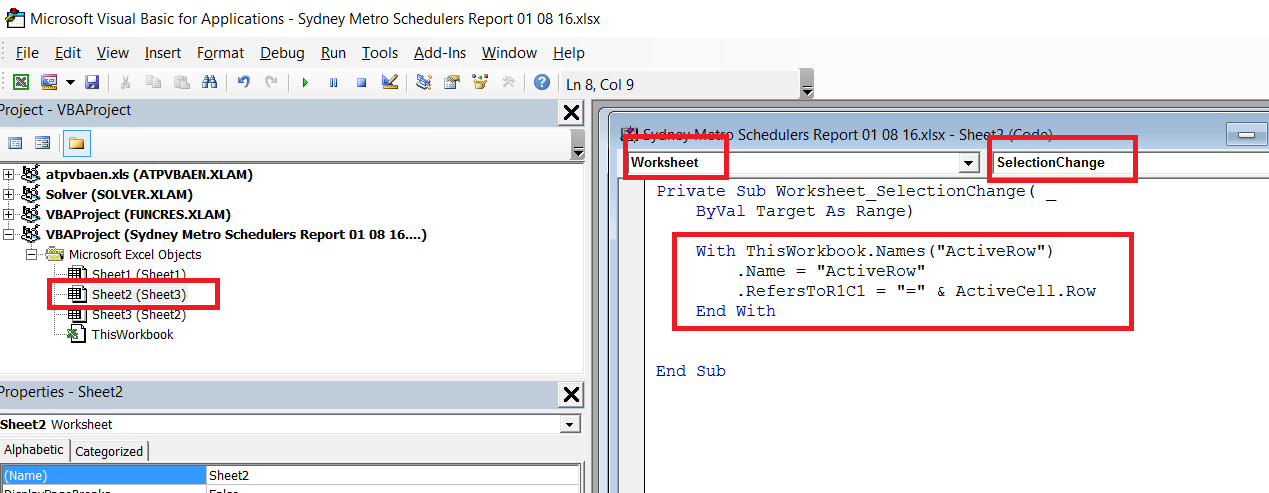
Task: Open the View menu
Action: [113, 53]
